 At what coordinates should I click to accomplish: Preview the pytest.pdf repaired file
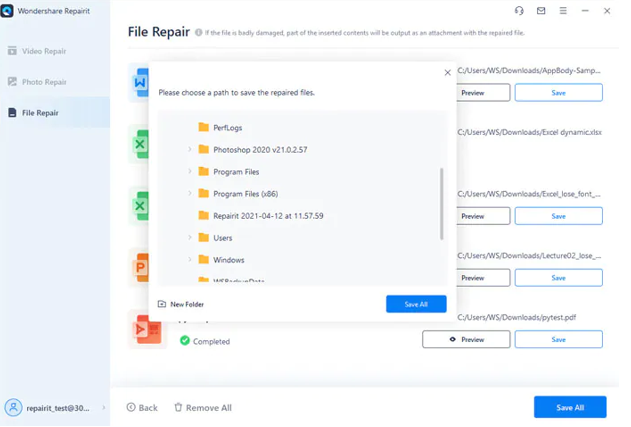pos(466,340)
